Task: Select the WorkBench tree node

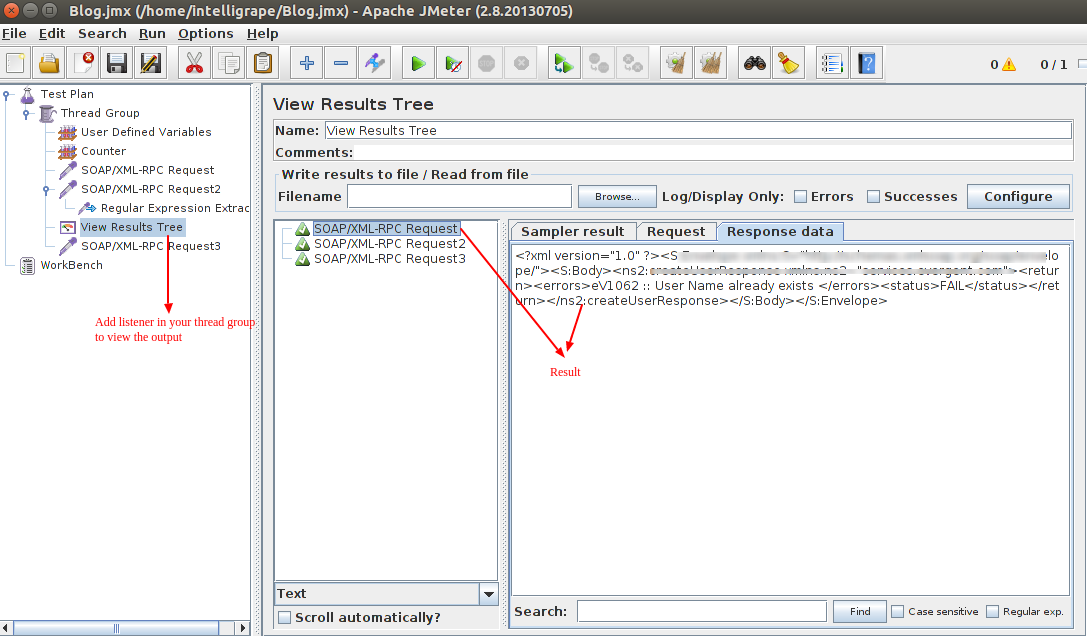Action: pos(71,265)
